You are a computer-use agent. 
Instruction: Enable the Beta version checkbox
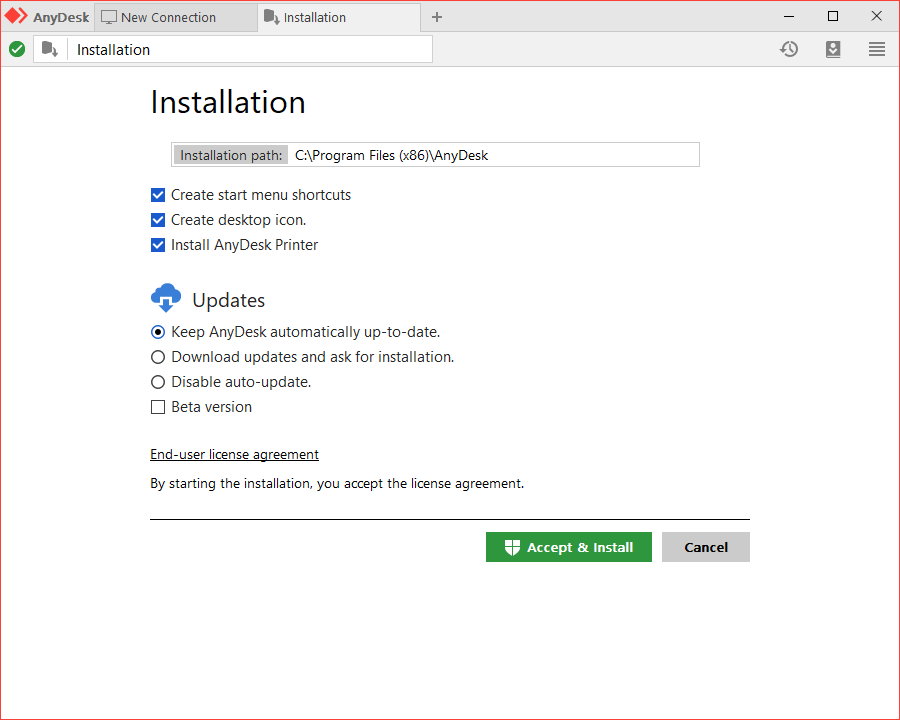click(x=158, y=407)
